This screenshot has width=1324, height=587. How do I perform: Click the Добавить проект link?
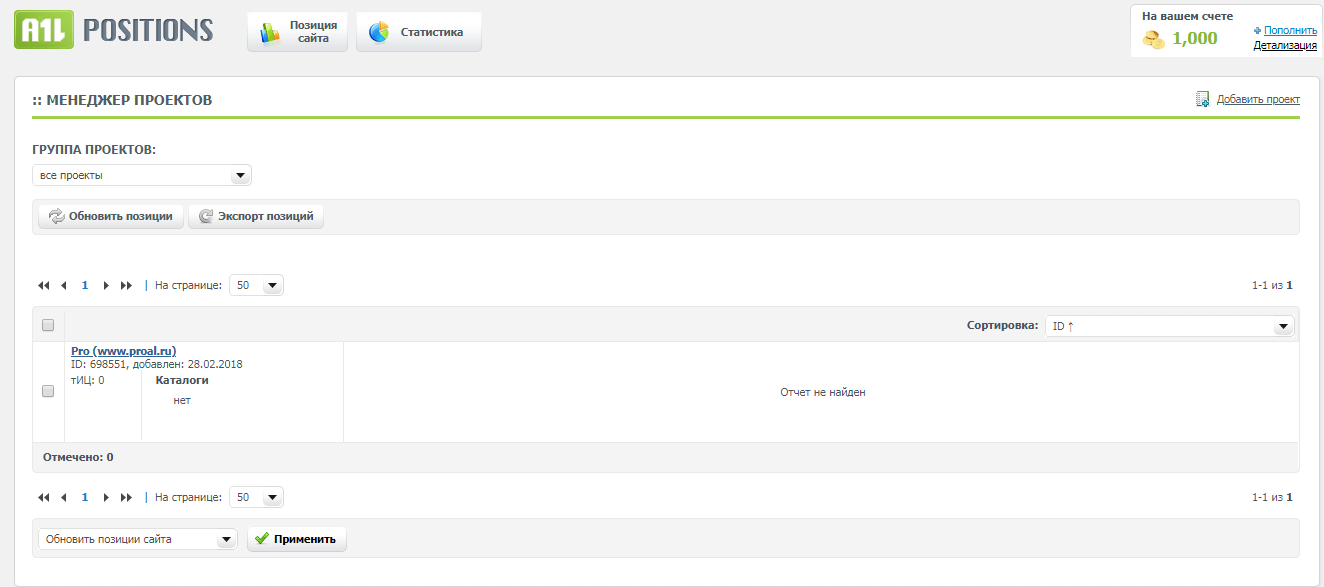(1258, 100)
